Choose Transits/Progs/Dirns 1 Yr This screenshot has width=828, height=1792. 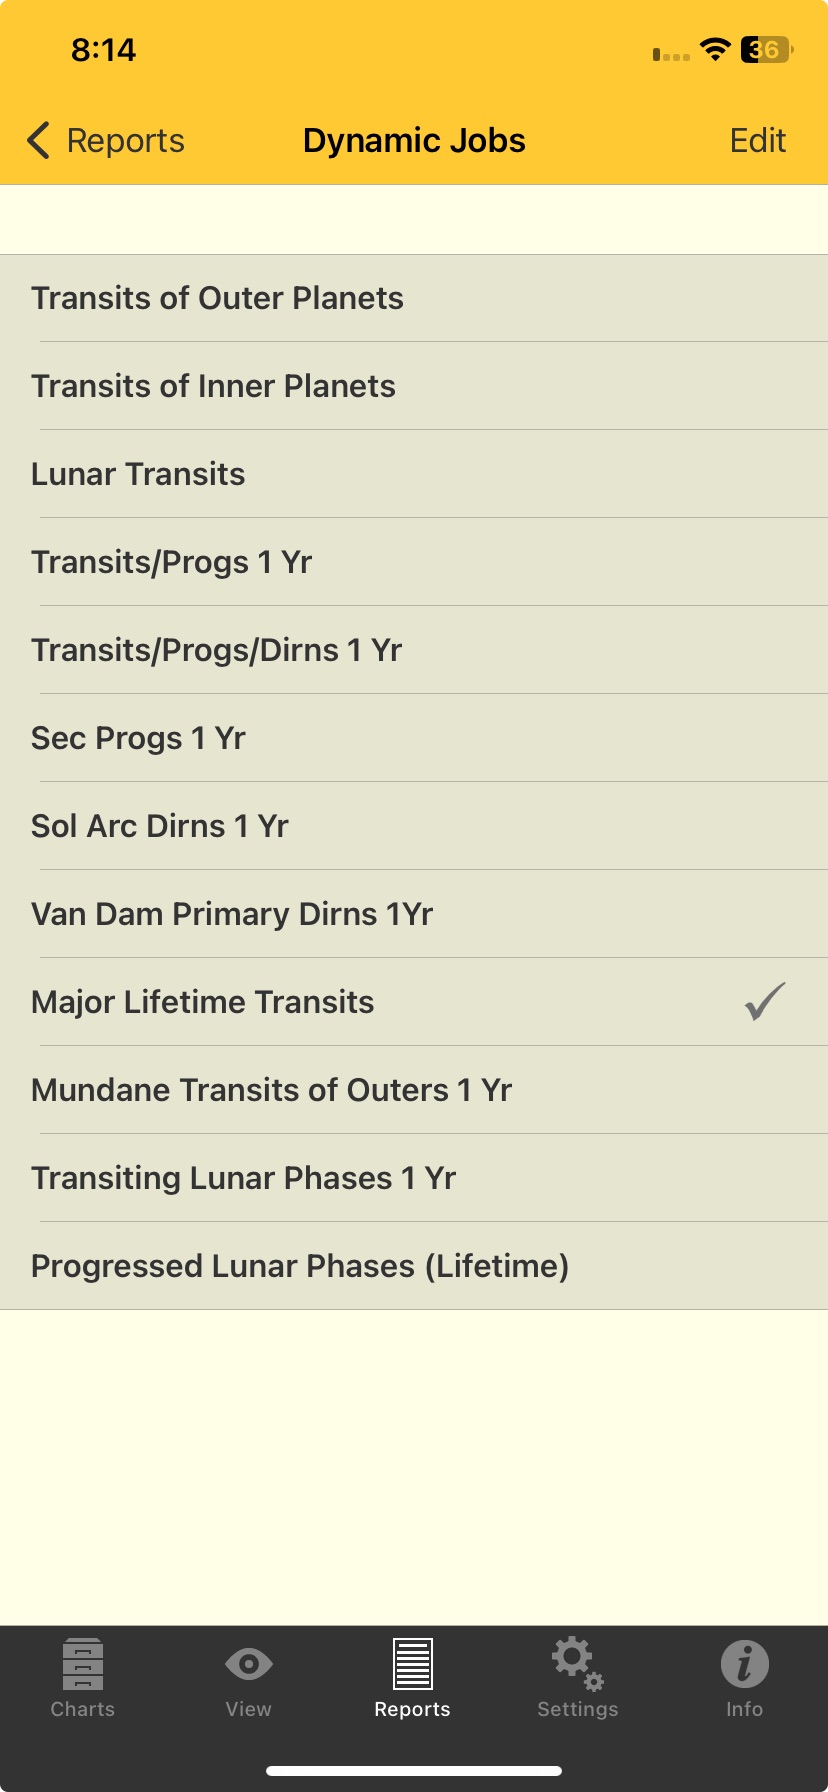coord(216,650)
